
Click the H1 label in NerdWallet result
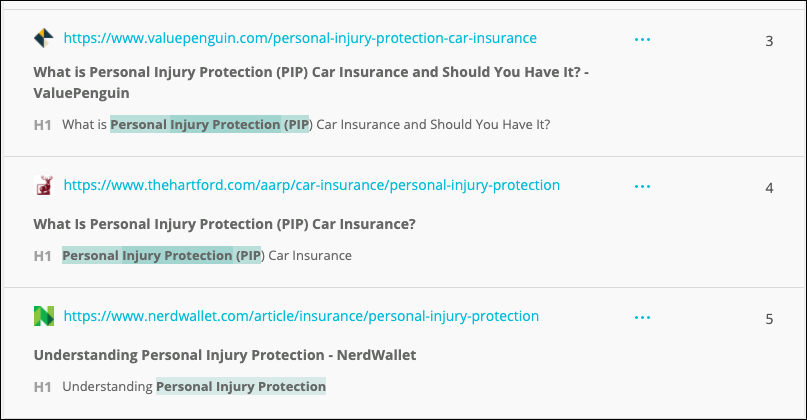click(42, 387)
